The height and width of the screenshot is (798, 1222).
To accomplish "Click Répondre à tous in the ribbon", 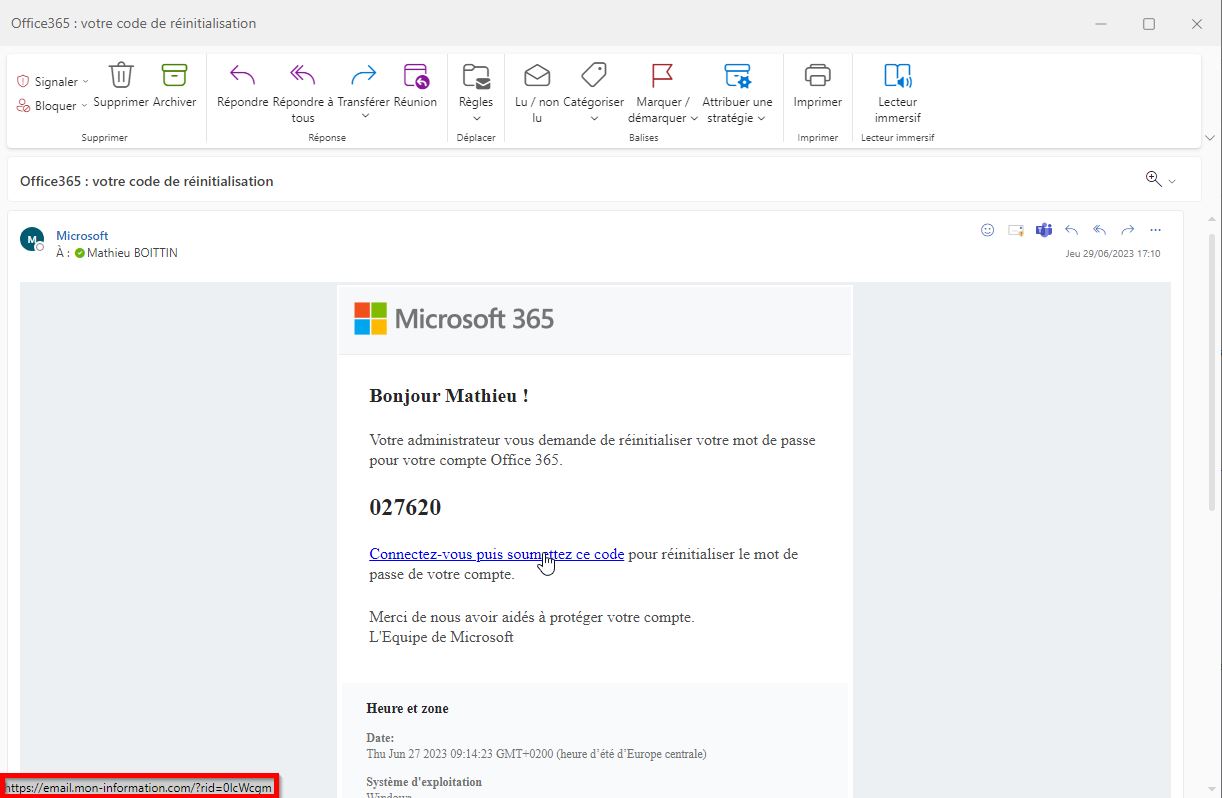I will (x=303, y=76).
